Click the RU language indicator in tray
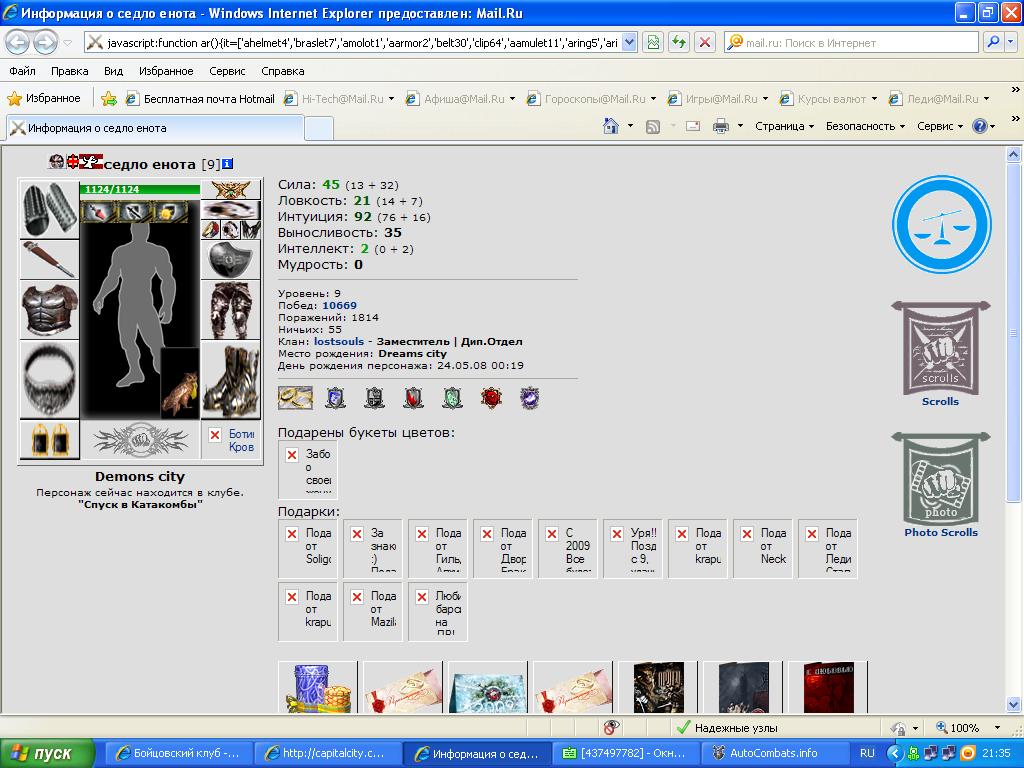 867,753
